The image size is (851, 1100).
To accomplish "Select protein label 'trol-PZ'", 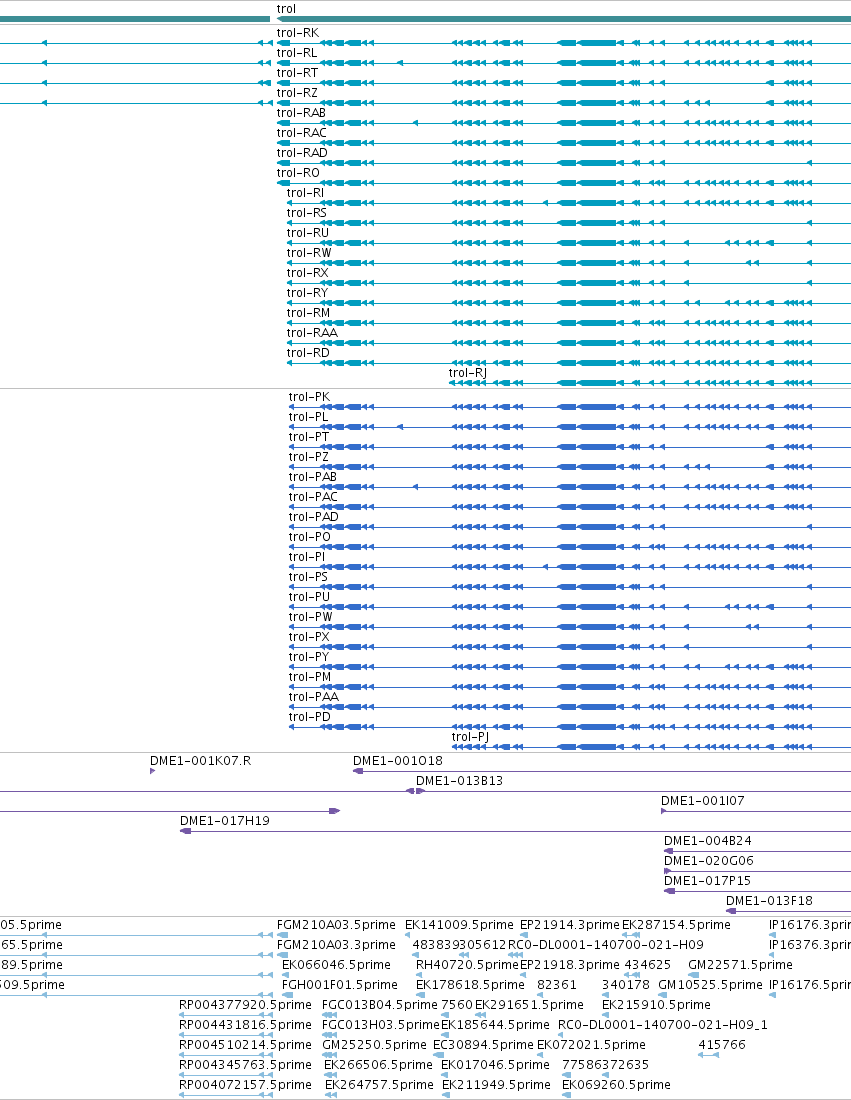I will pyautogui.click(x=308, y=457).
